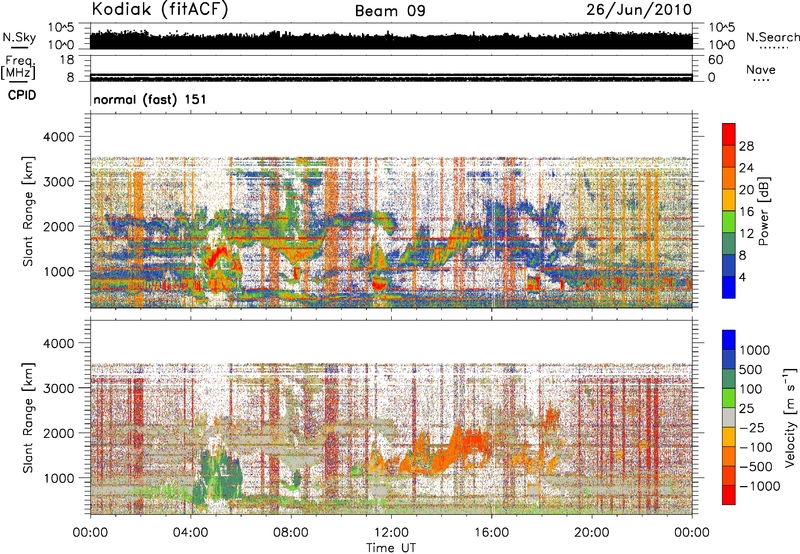The height and width of the screenshot is (554, 800).
Task: Pick the red bottom Velocity colorbar segment
Action: click(x=729, y=495)
